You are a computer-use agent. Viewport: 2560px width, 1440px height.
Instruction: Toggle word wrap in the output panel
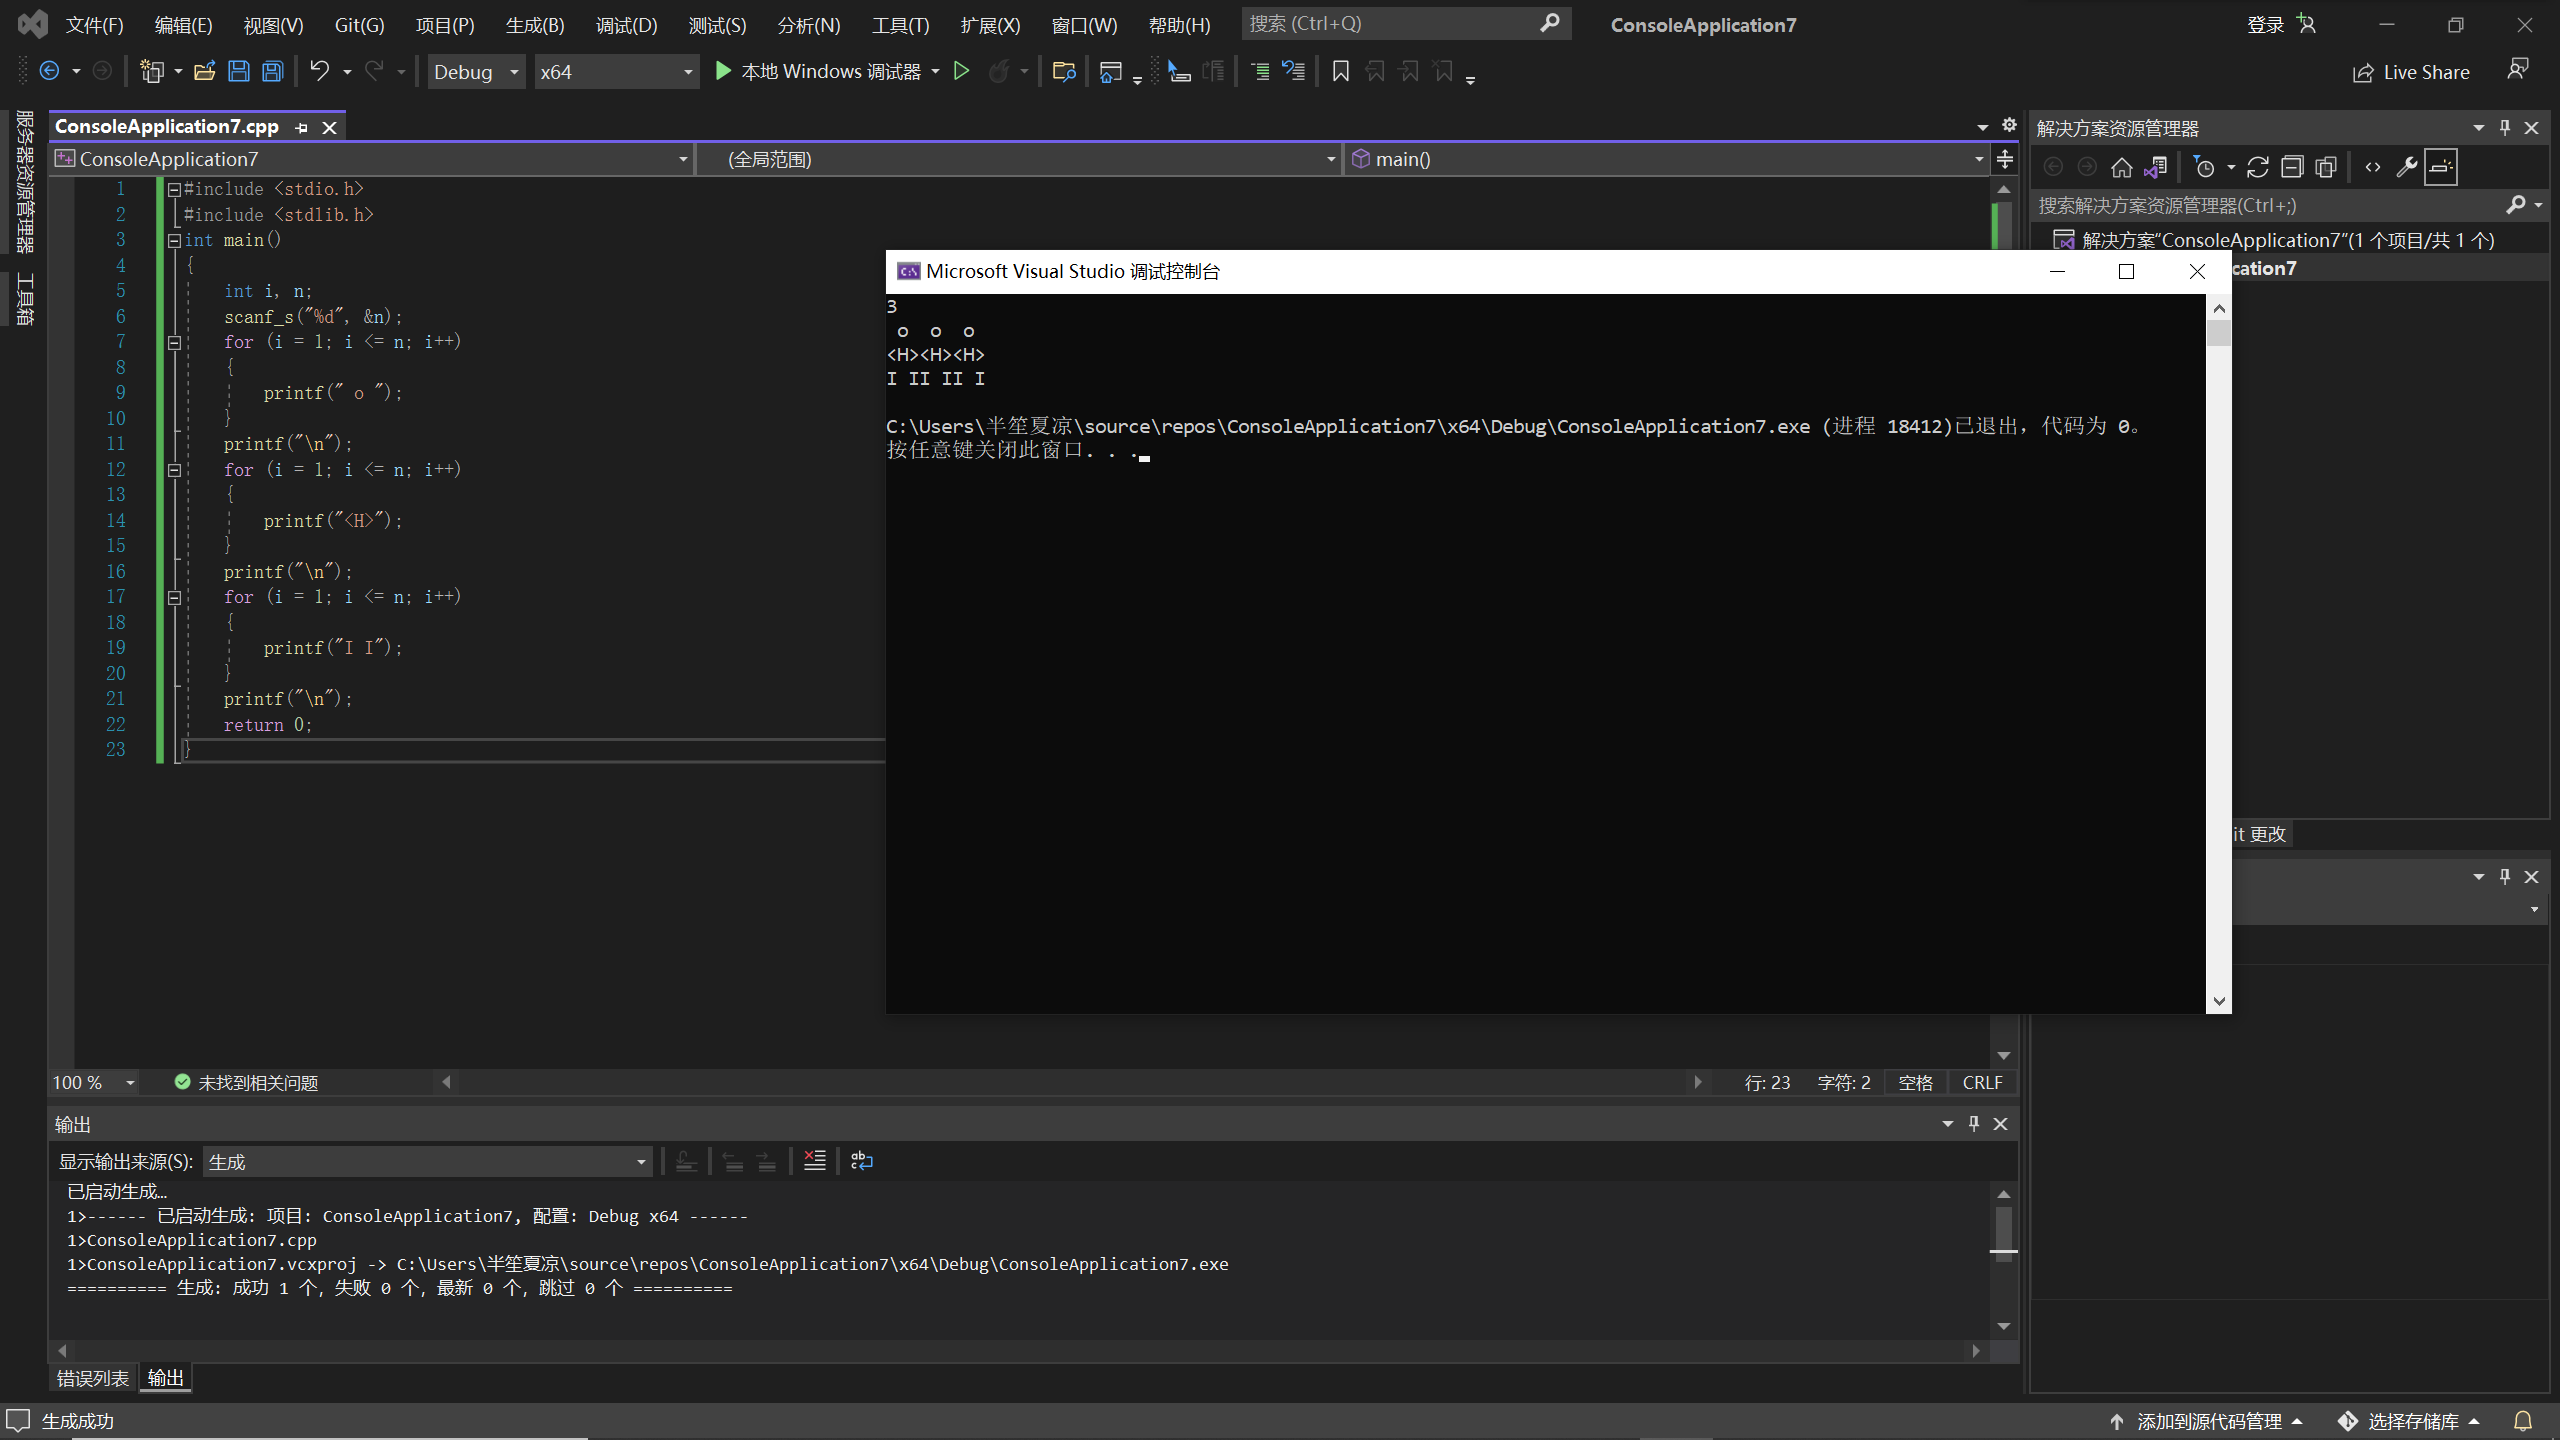(861, 1161)
